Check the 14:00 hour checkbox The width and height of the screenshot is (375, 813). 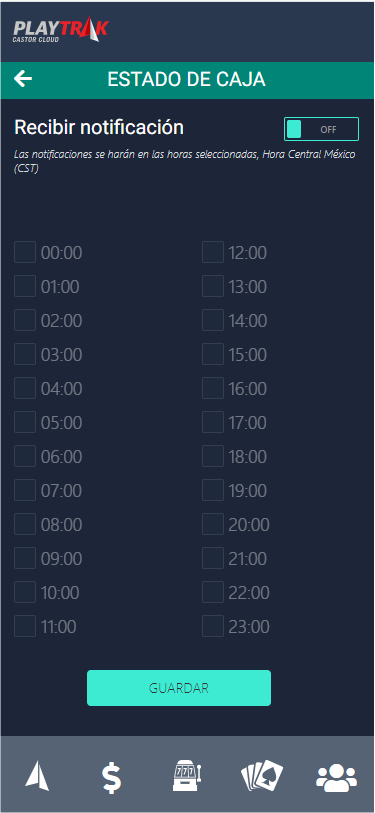213,320
